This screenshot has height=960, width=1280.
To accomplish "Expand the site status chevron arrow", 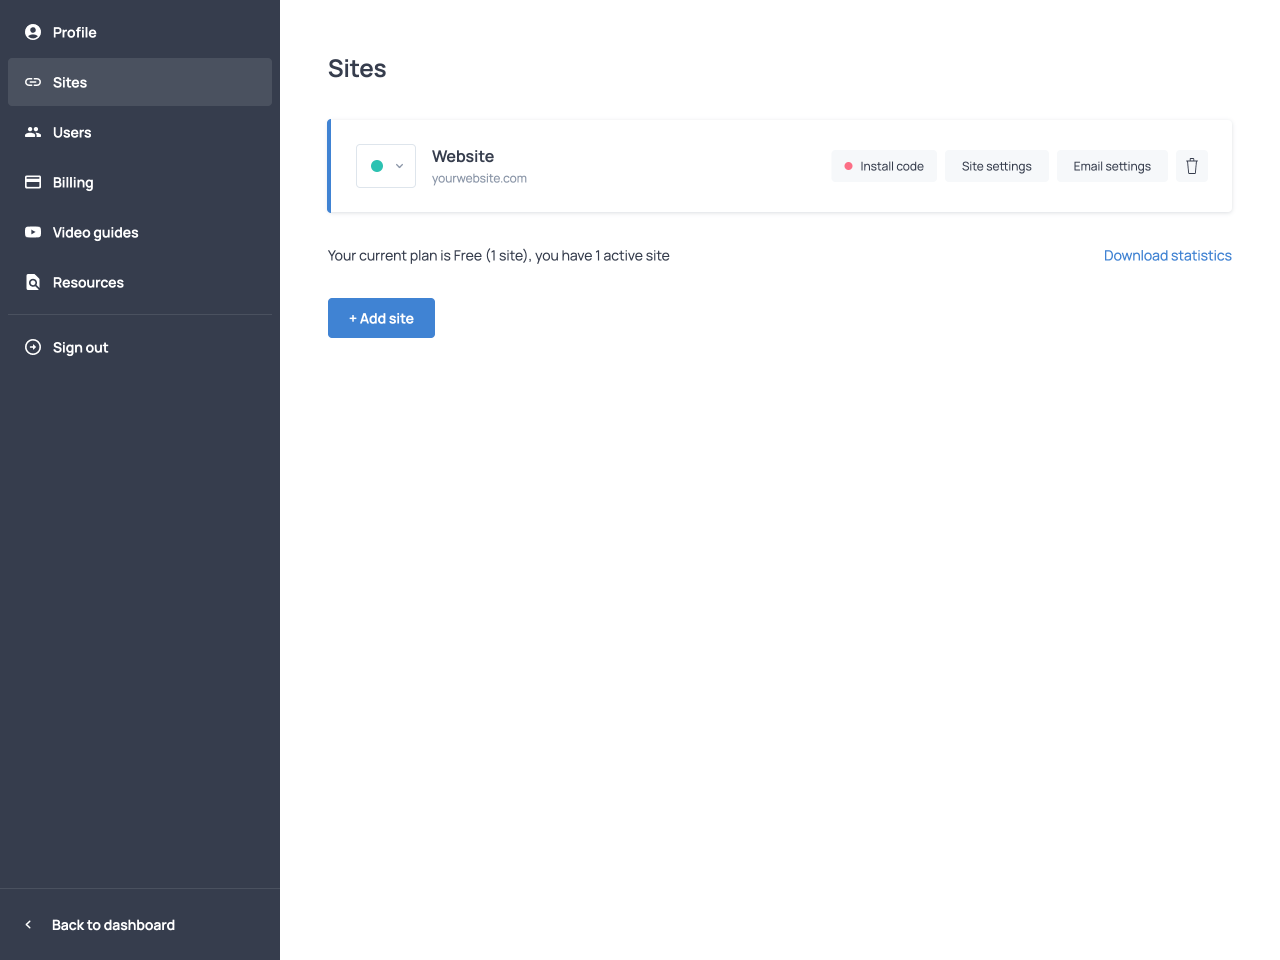I will (399, 166).
